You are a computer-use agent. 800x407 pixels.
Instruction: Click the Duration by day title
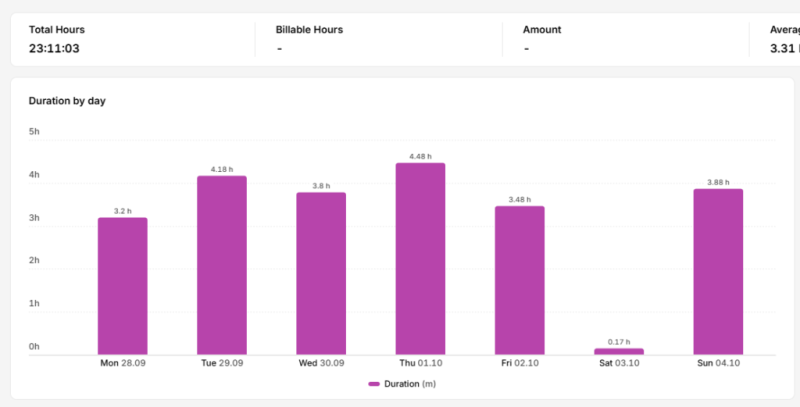67,101
